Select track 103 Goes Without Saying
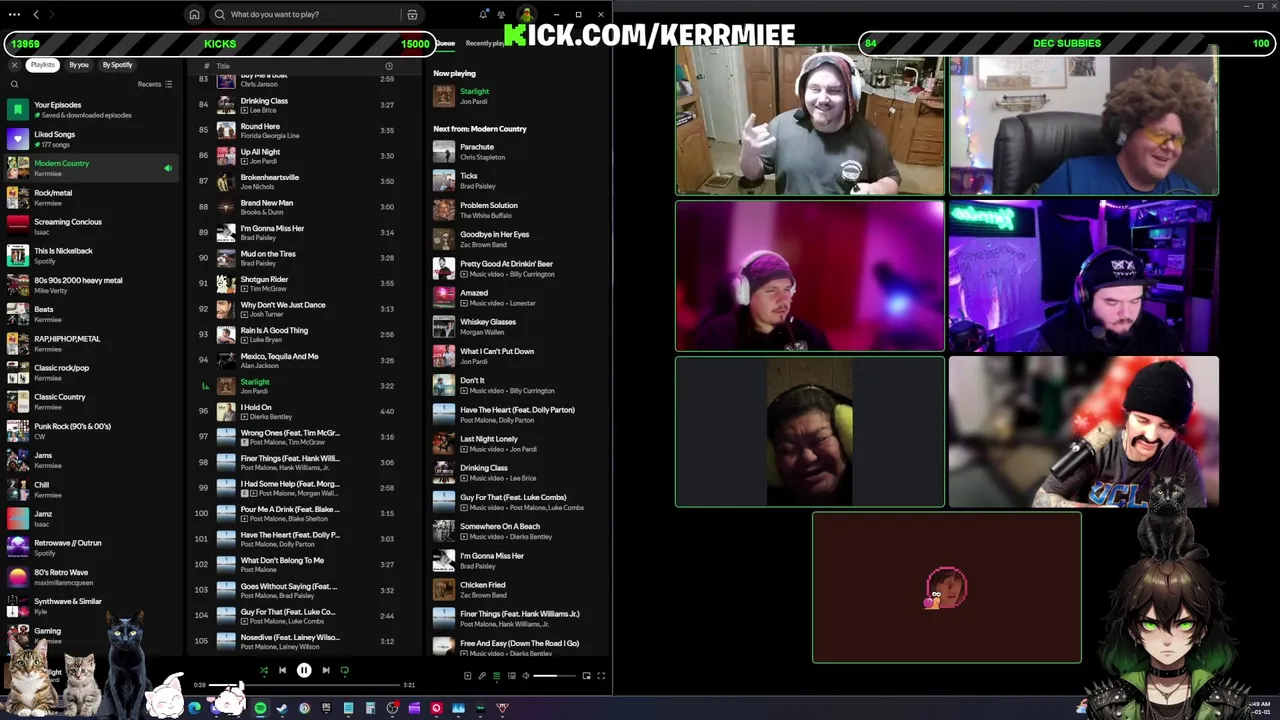Screen dimensions: 1280x720 (x=305, y=591)
